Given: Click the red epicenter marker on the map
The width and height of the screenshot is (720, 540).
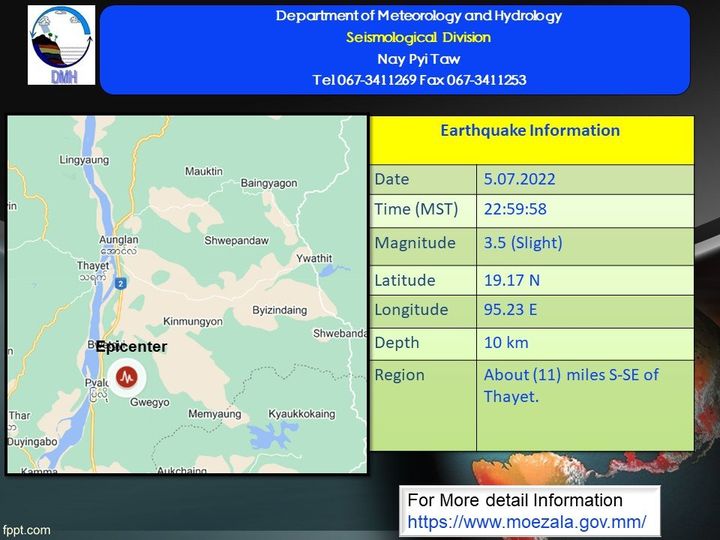Looking at the screenshot, I should coord(127,376).
